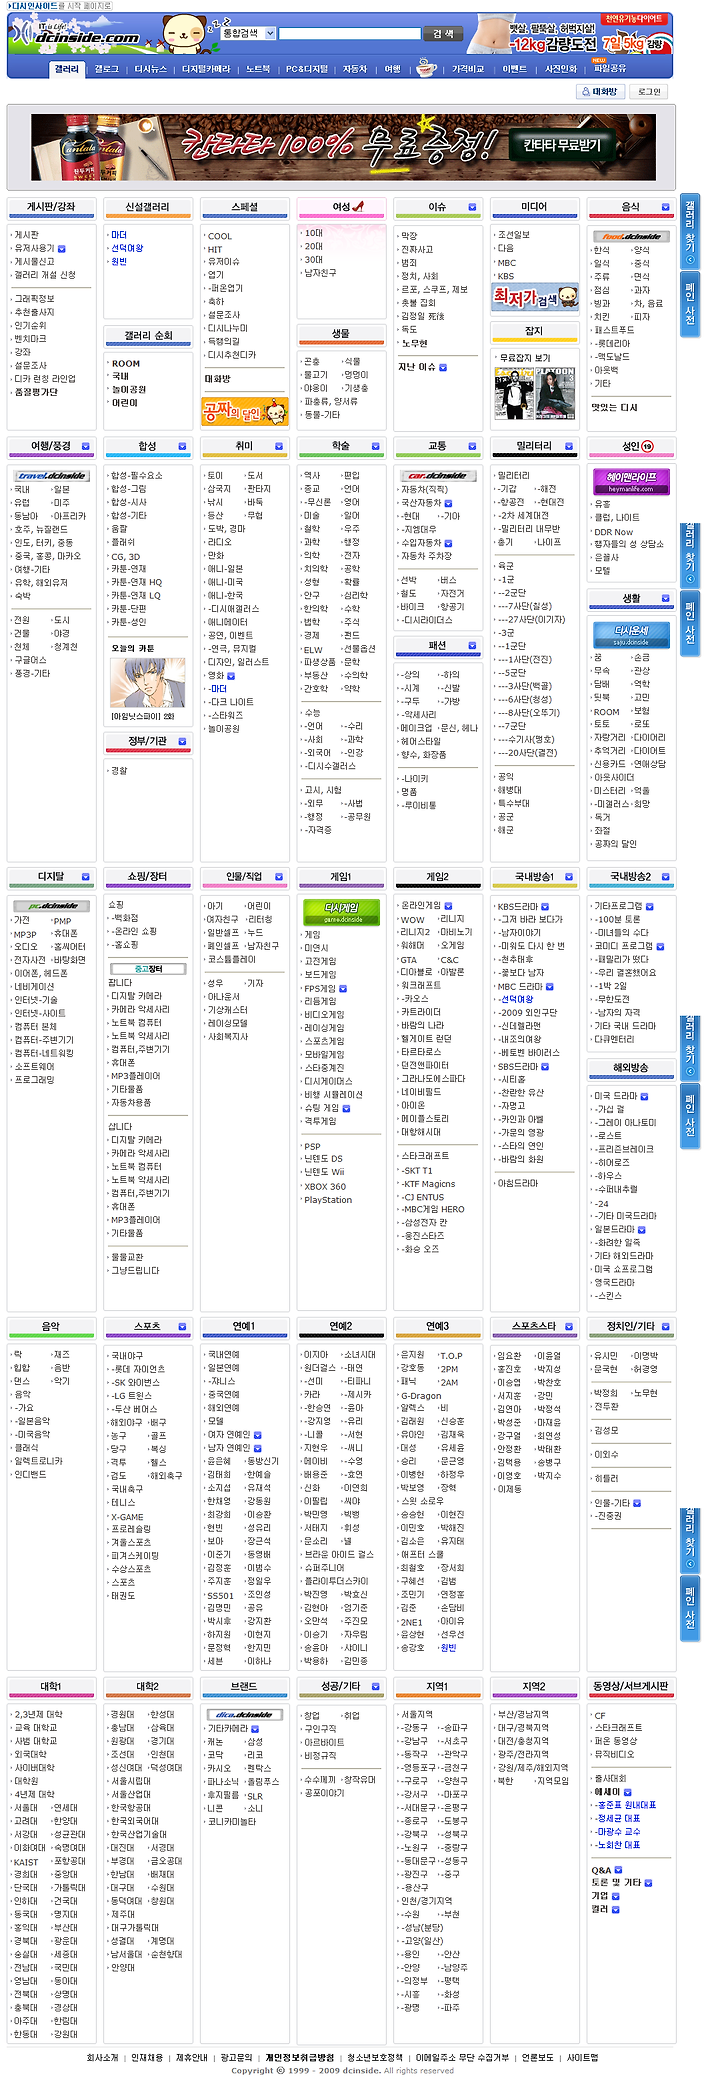Screen dimensions: 720x2090
Task: Expand arrow beside KBS드라마
Action: tap(545, 907)
